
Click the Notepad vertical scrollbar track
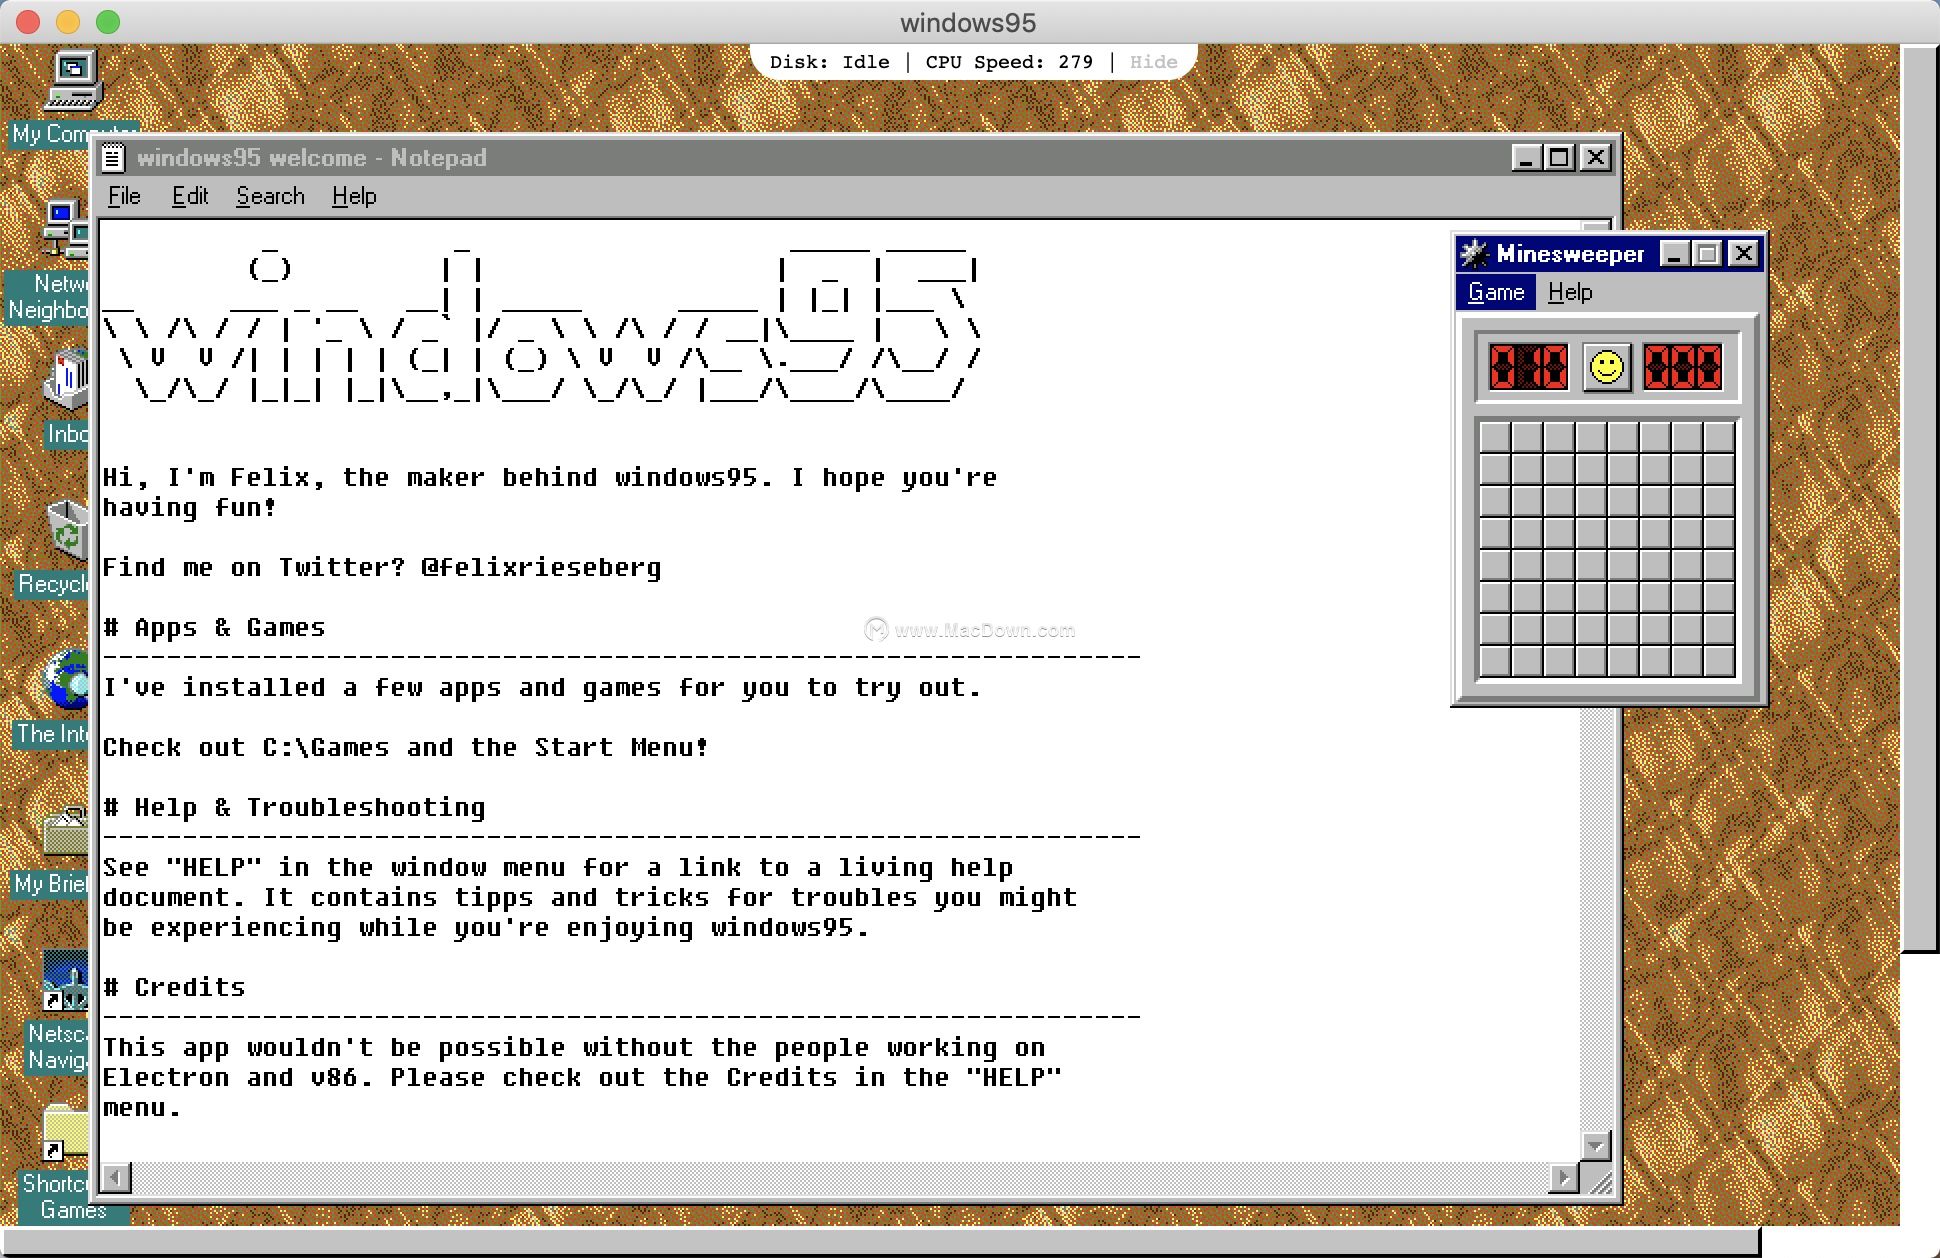[x=1596, y=920]
